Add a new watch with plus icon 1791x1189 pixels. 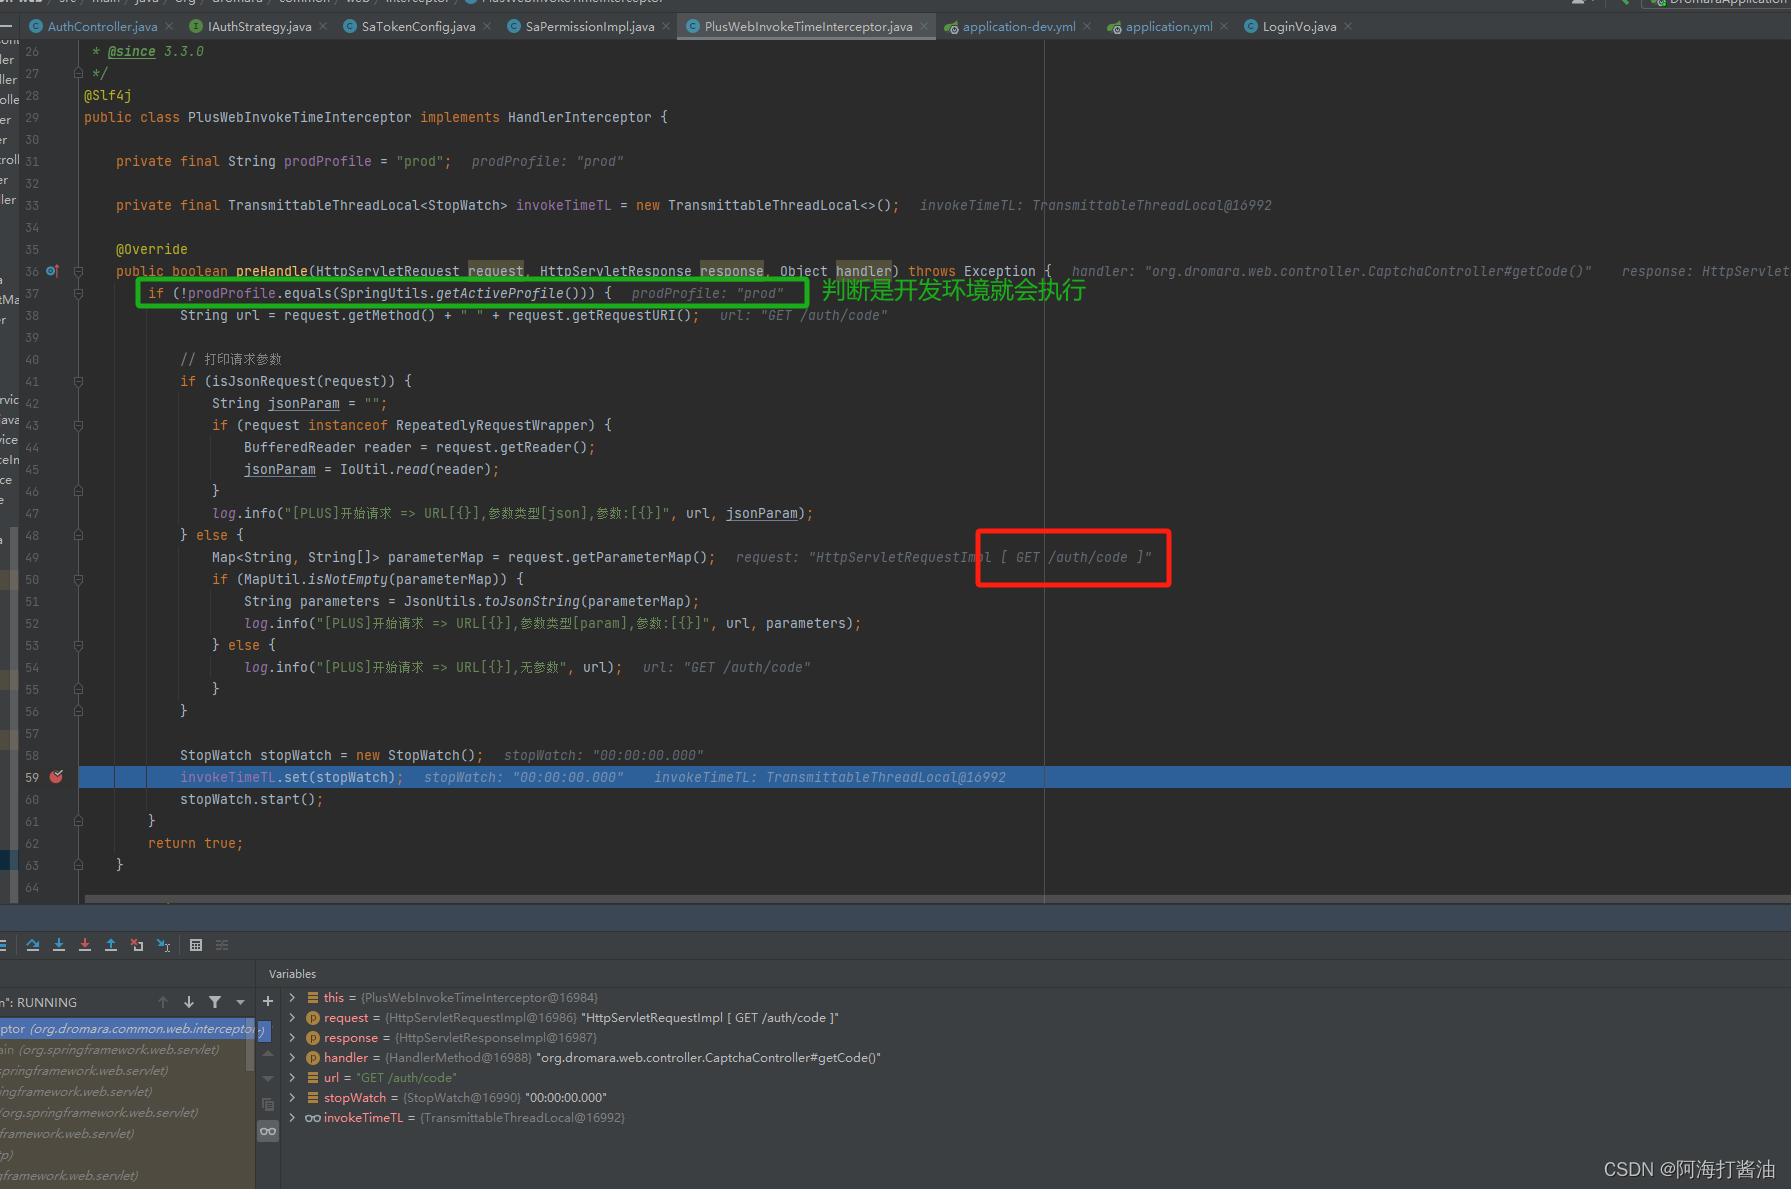(268, 1001)
